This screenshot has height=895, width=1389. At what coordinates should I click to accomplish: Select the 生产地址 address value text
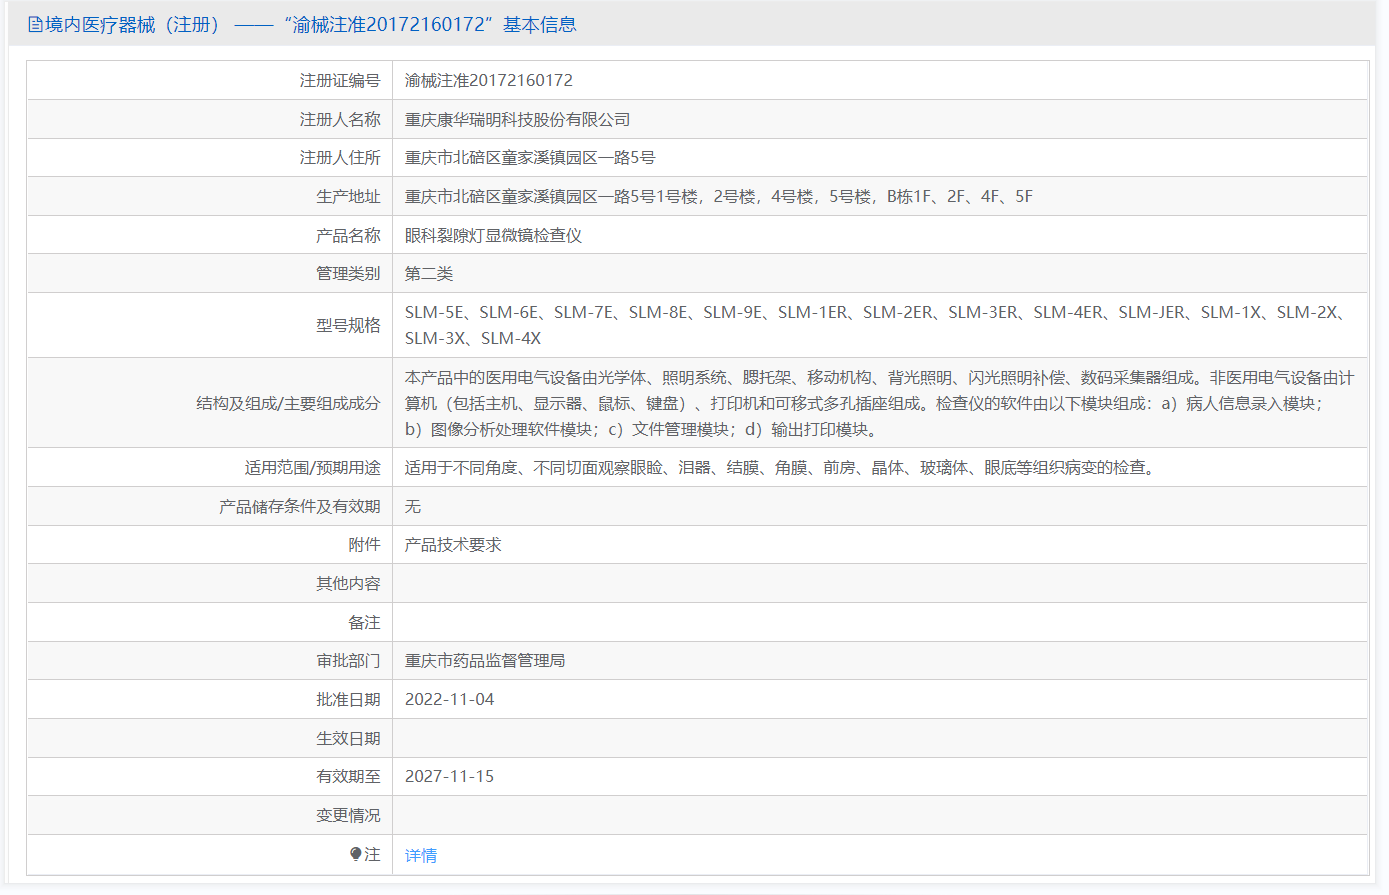click(719, 196)
